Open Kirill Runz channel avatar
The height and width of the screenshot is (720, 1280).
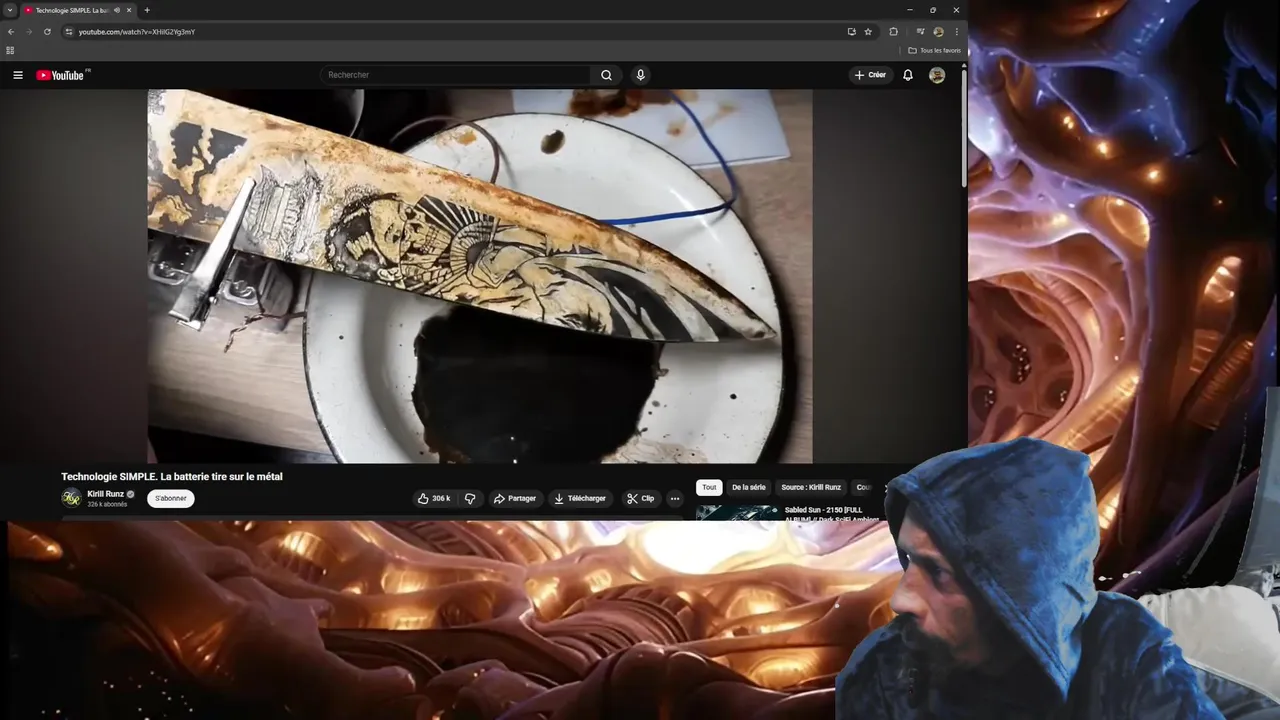(71, 498)
